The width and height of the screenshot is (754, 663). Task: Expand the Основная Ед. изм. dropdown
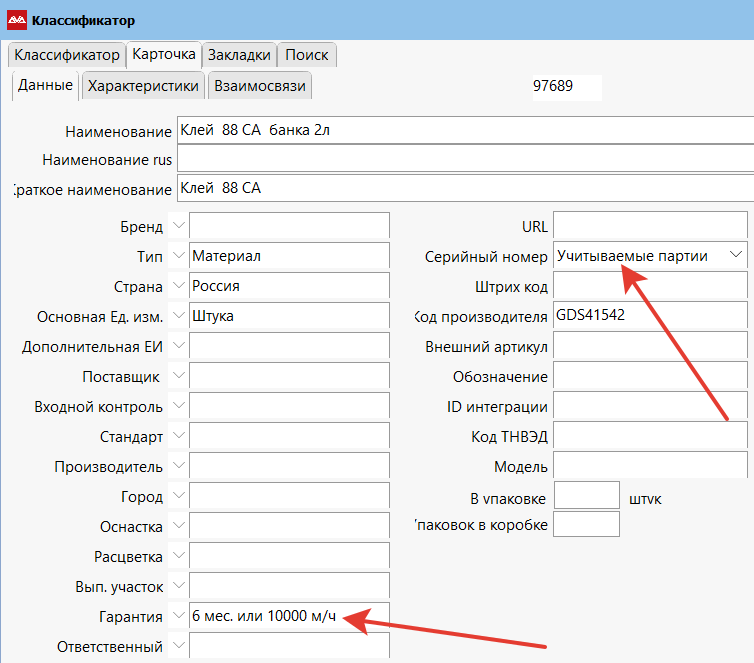[178, 316]
